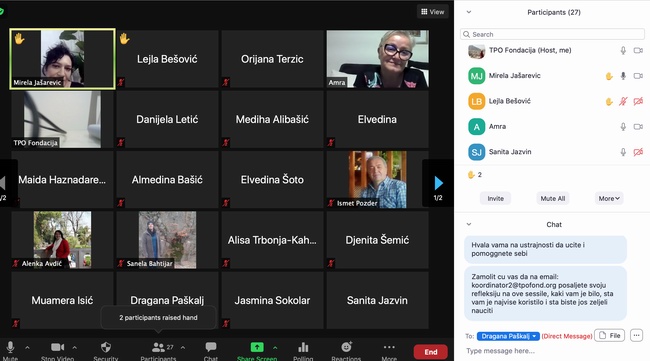Collapse the Chat panel chevron
Image resolution: width=650 pixels, height=361 pixels.
(469, 224)
